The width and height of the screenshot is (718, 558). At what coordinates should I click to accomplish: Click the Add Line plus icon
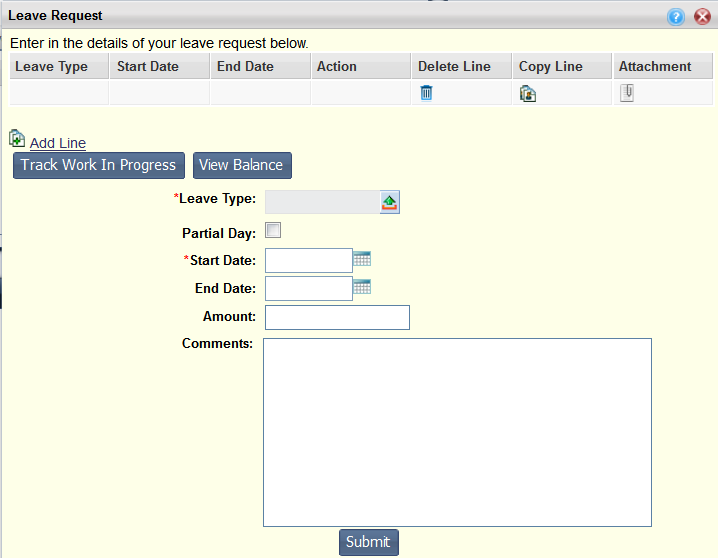[x=17, y=138]
